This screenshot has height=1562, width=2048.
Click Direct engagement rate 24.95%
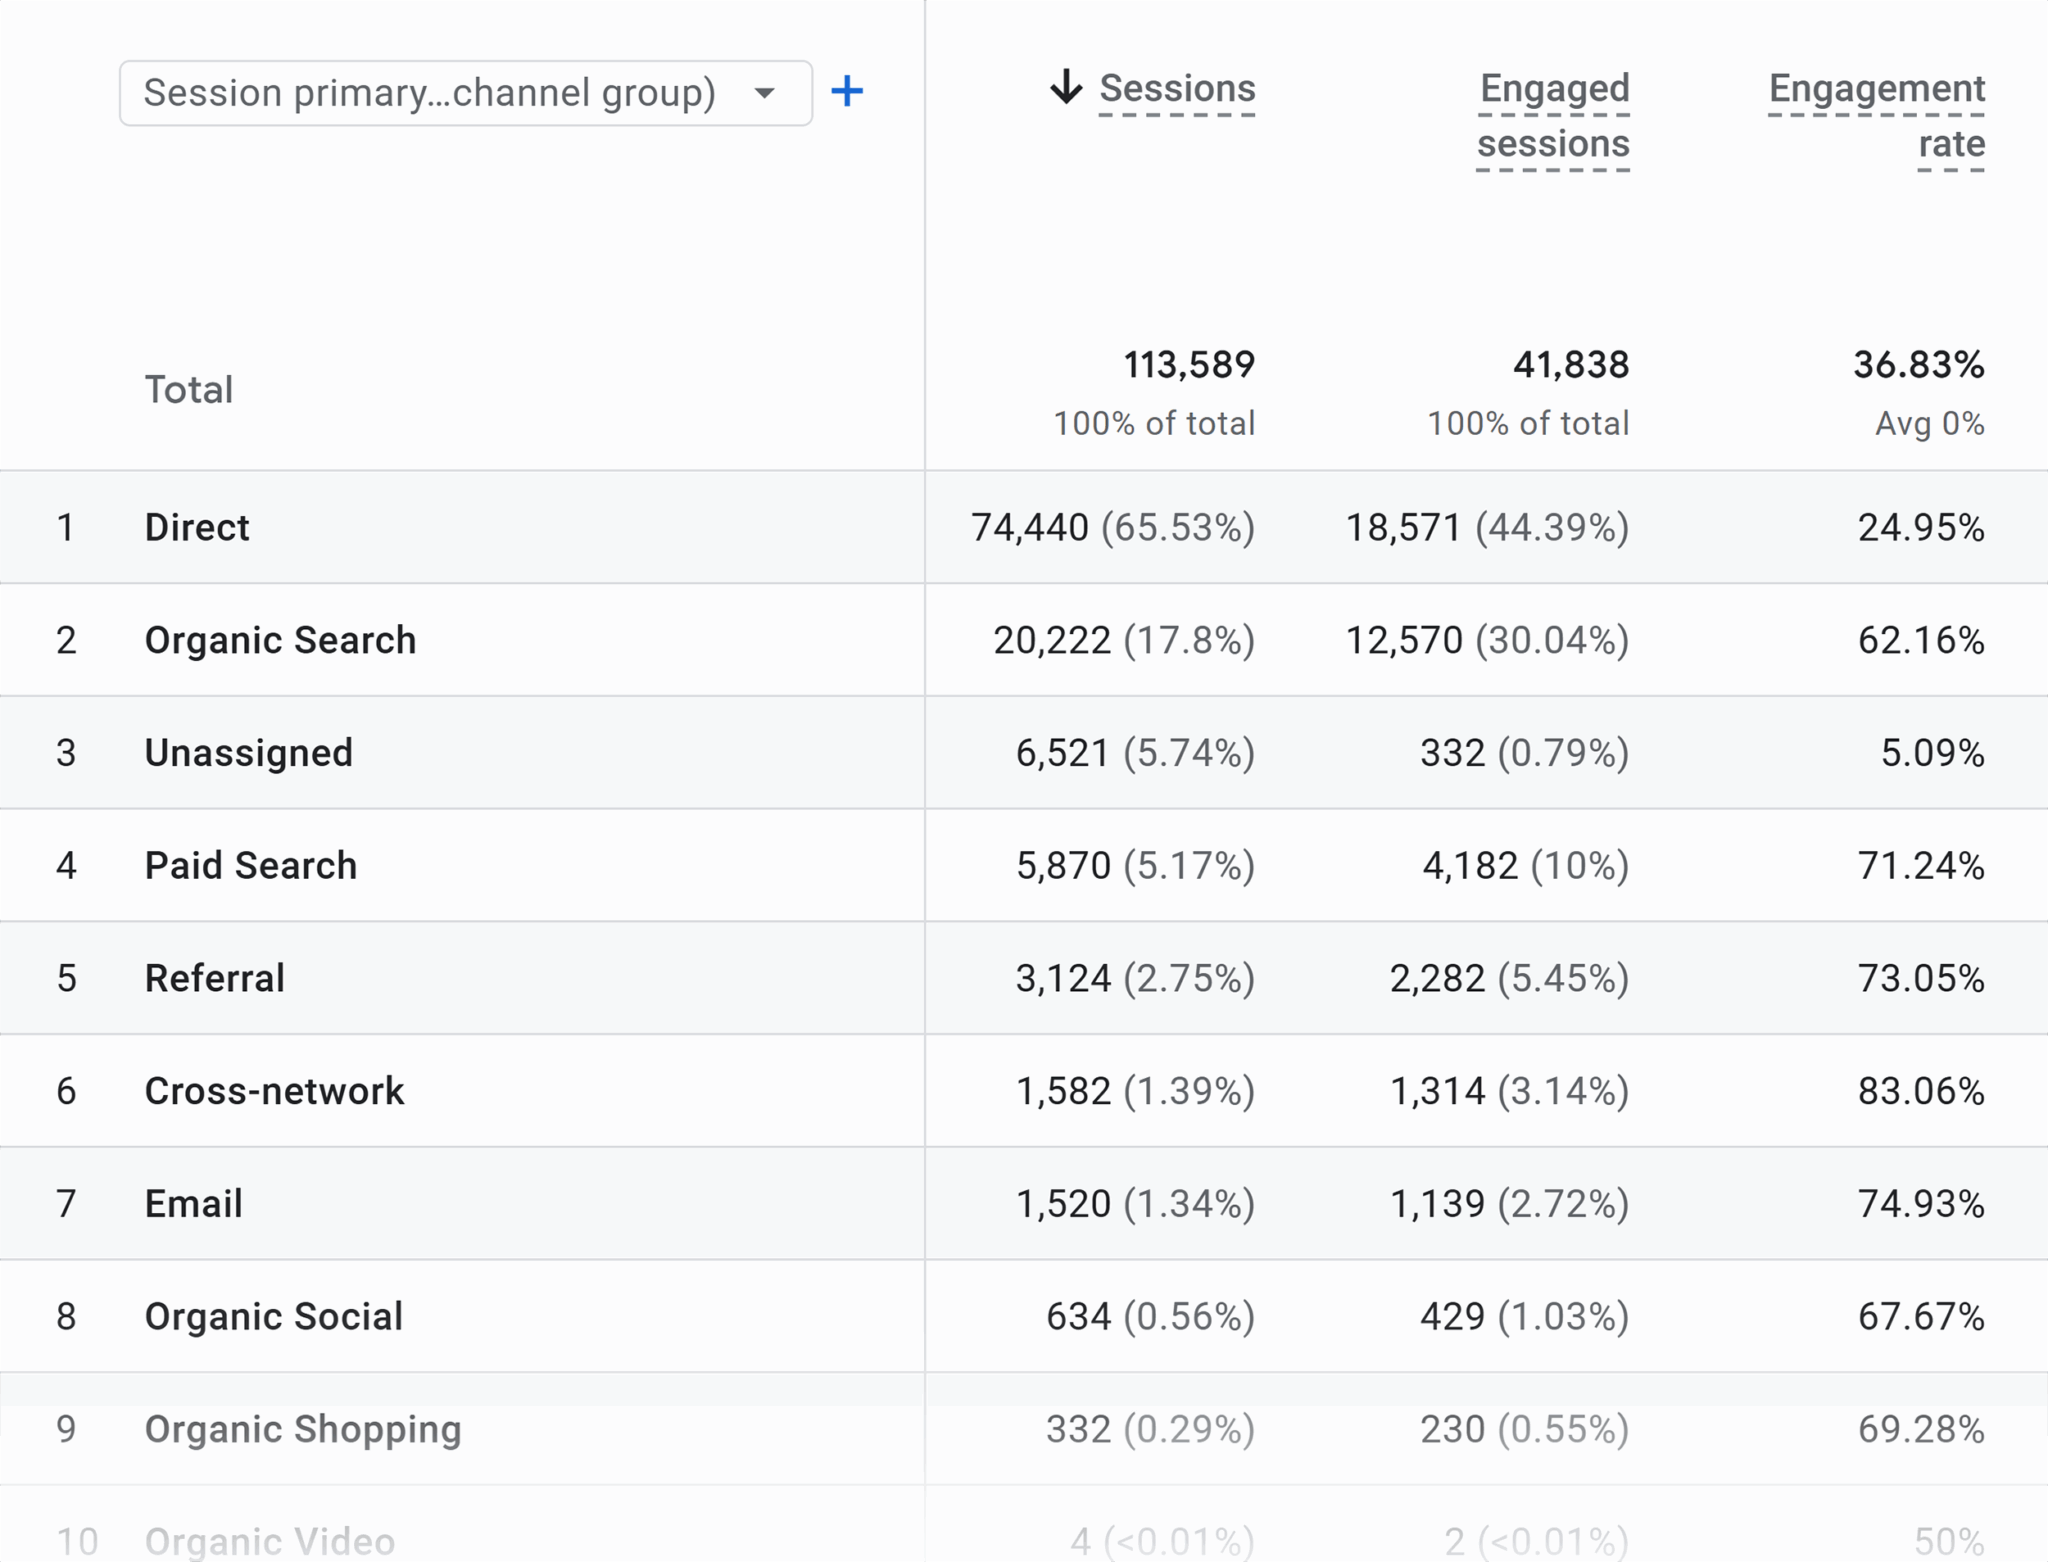[1921, 527]
